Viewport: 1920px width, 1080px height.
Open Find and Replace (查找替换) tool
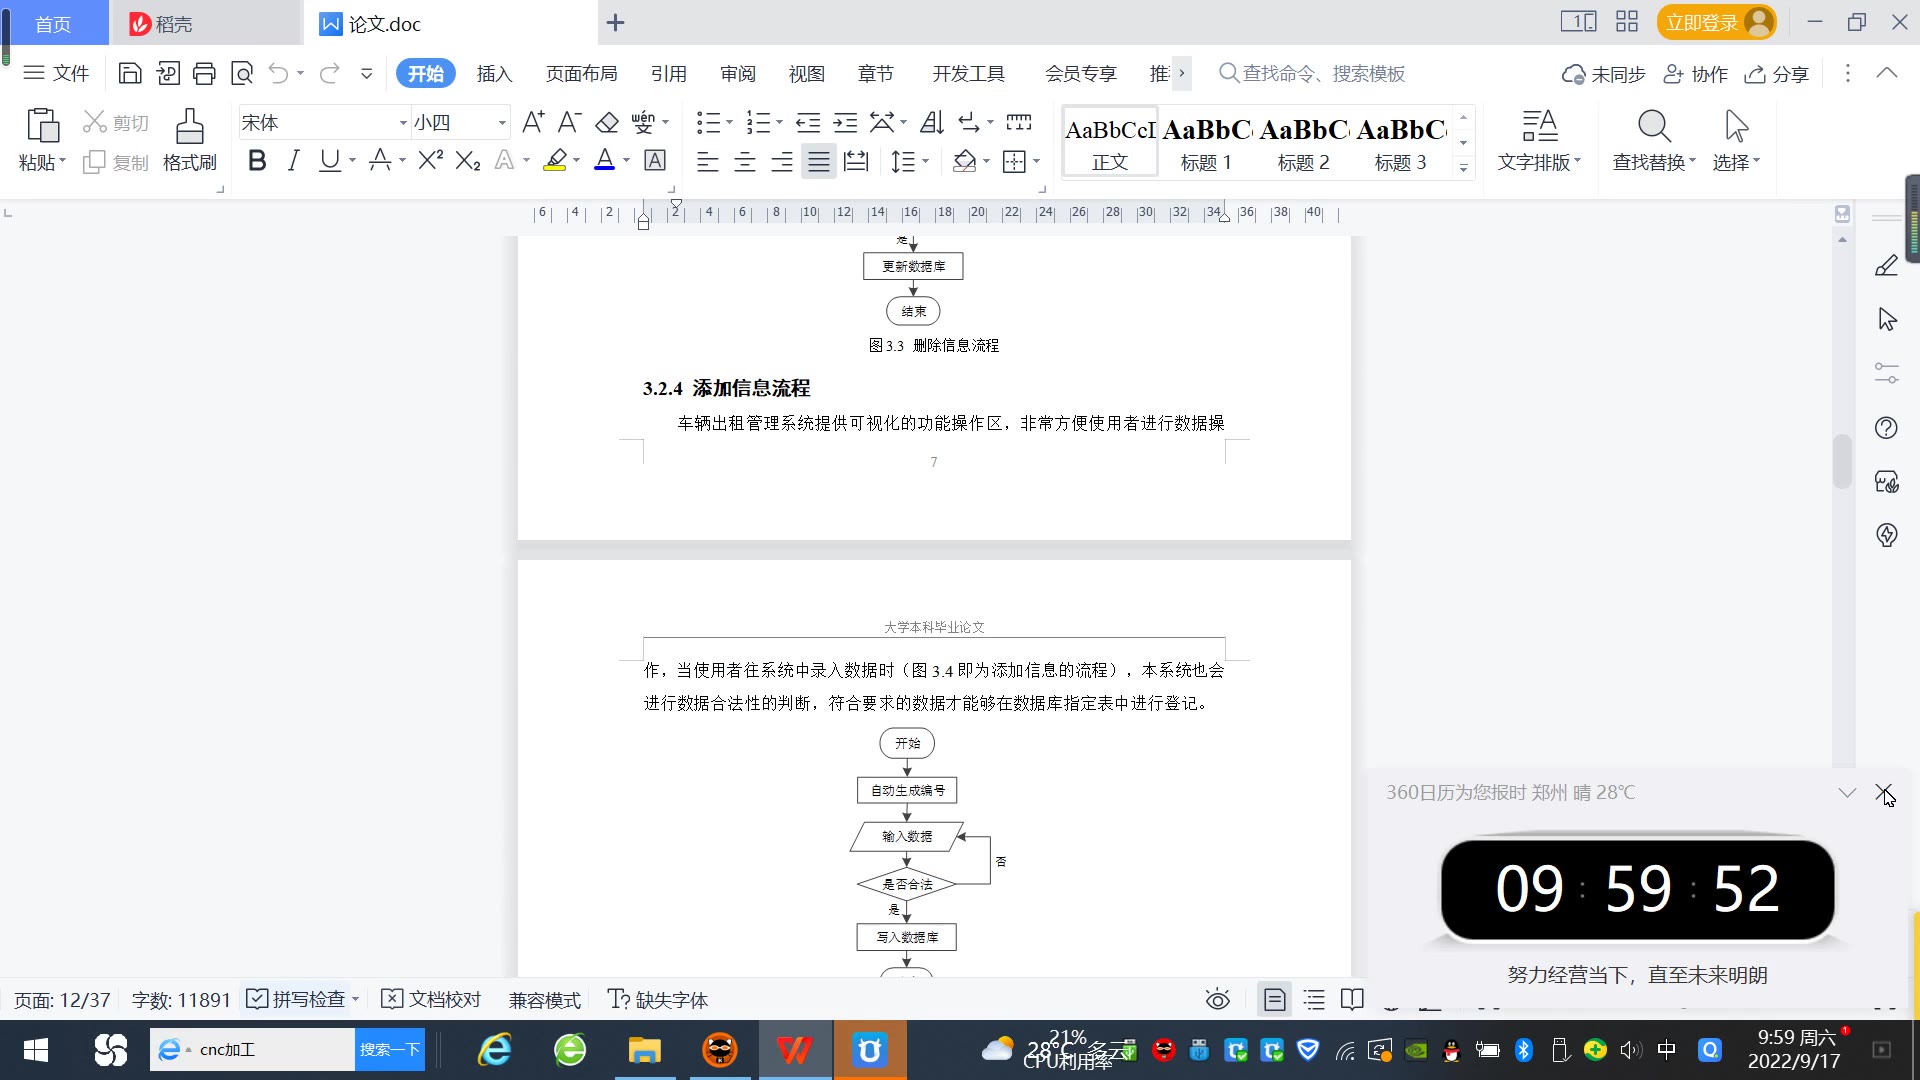click(x=1654, y=139)
